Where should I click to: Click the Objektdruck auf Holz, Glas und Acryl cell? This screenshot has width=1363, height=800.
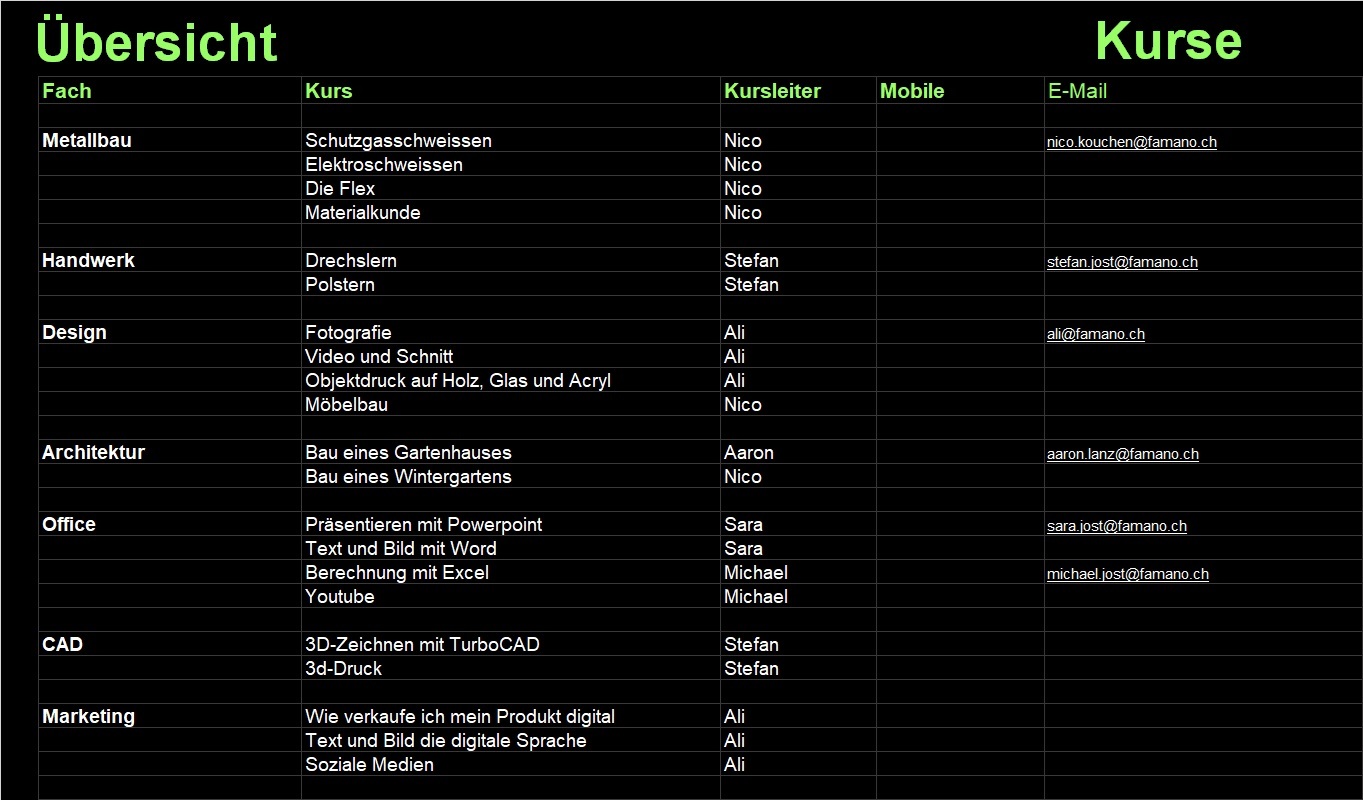[458, 381]
